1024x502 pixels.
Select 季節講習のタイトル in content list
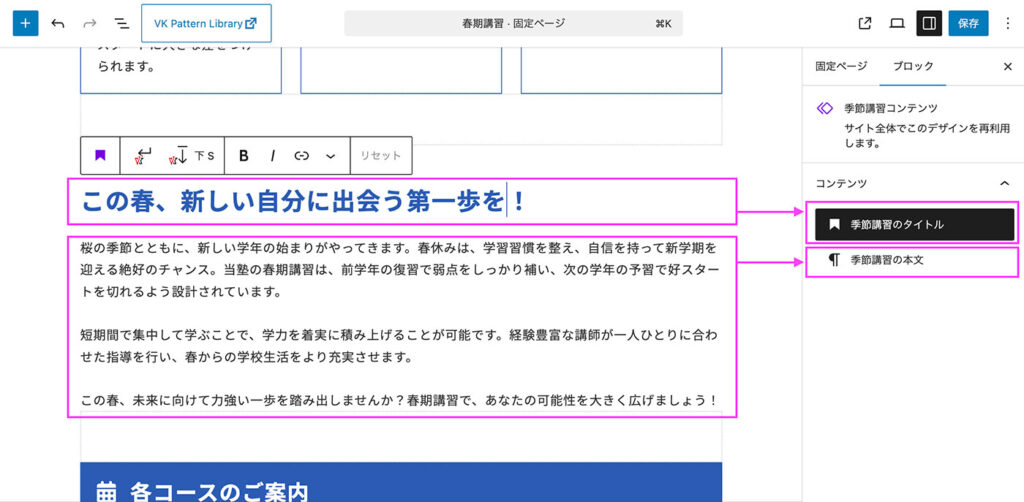[x=914, y=225]
